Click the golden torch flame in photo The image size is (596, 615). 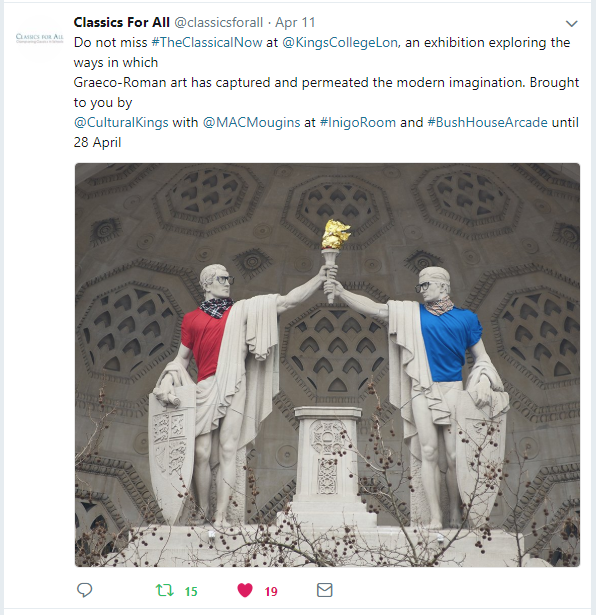pos(336,234)
